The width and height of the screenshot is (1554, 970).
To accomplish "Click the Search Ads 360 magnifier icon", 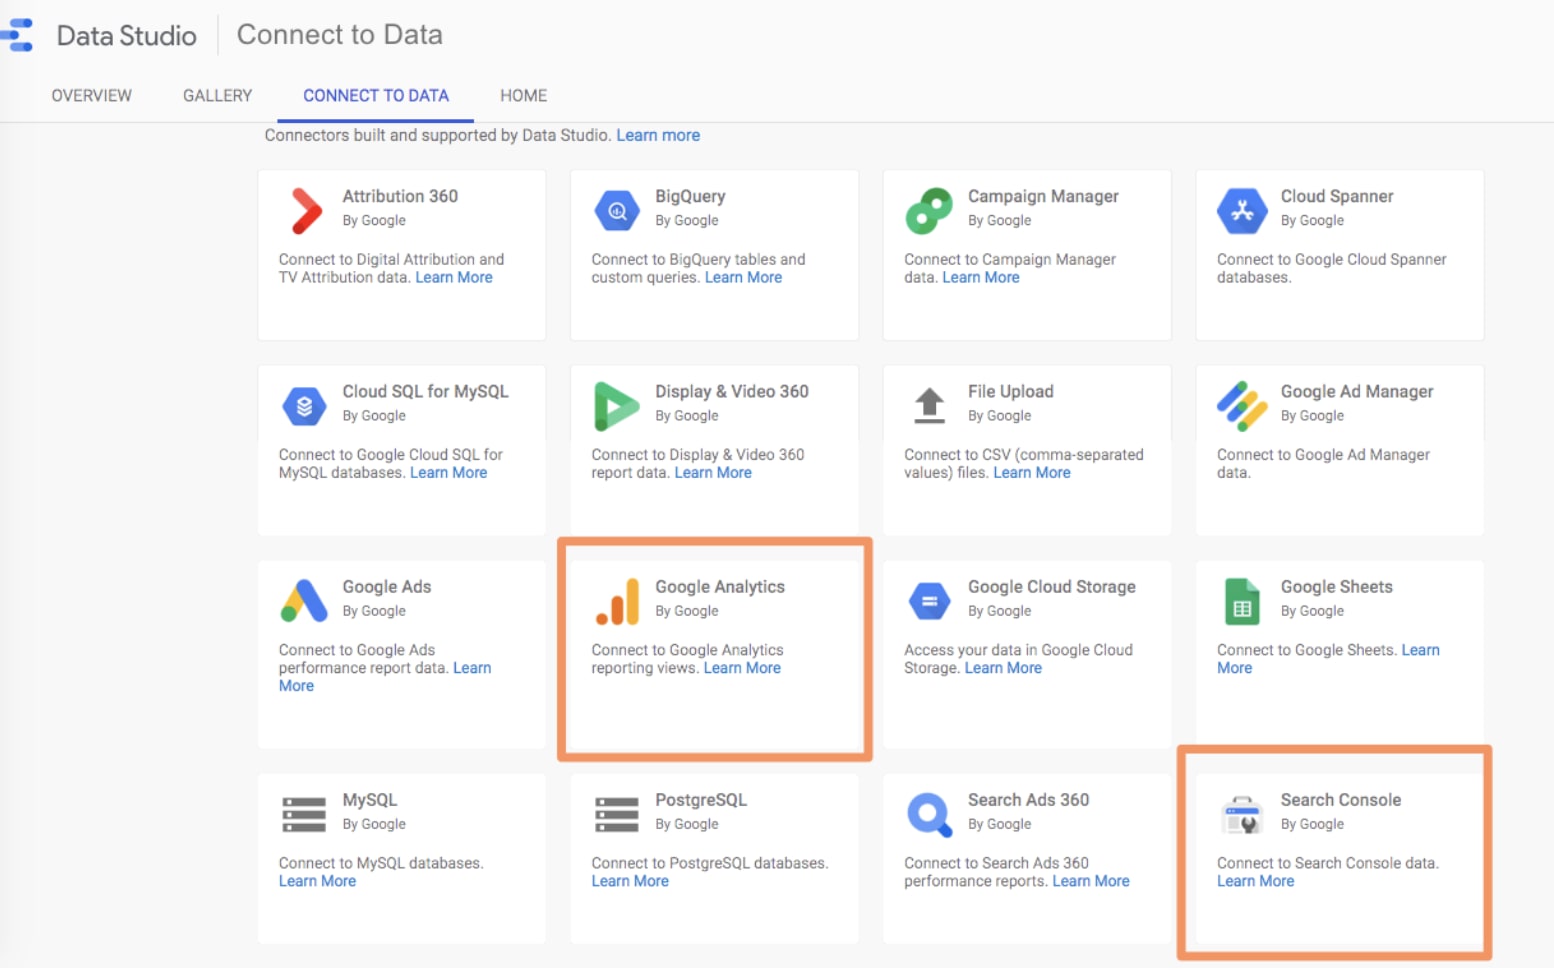I will (929, 814).
